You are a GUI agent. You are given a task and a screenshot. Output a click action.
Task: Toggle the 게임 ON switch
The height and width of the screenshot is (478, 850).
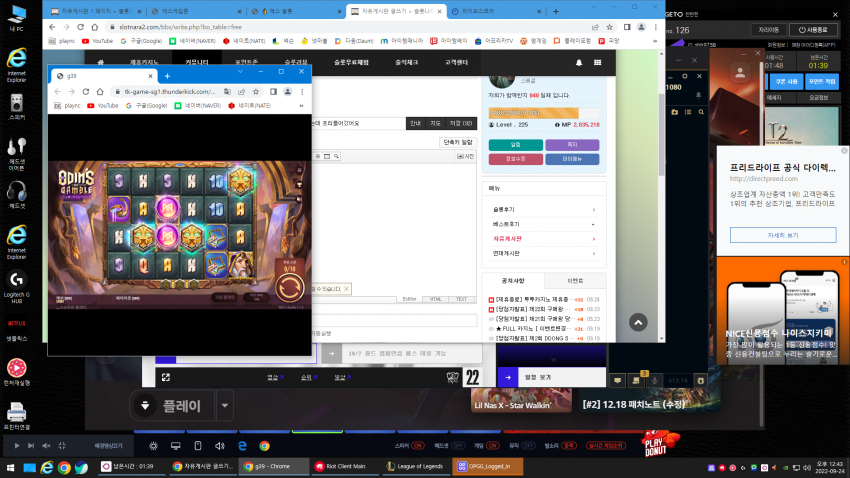[492, 445]
